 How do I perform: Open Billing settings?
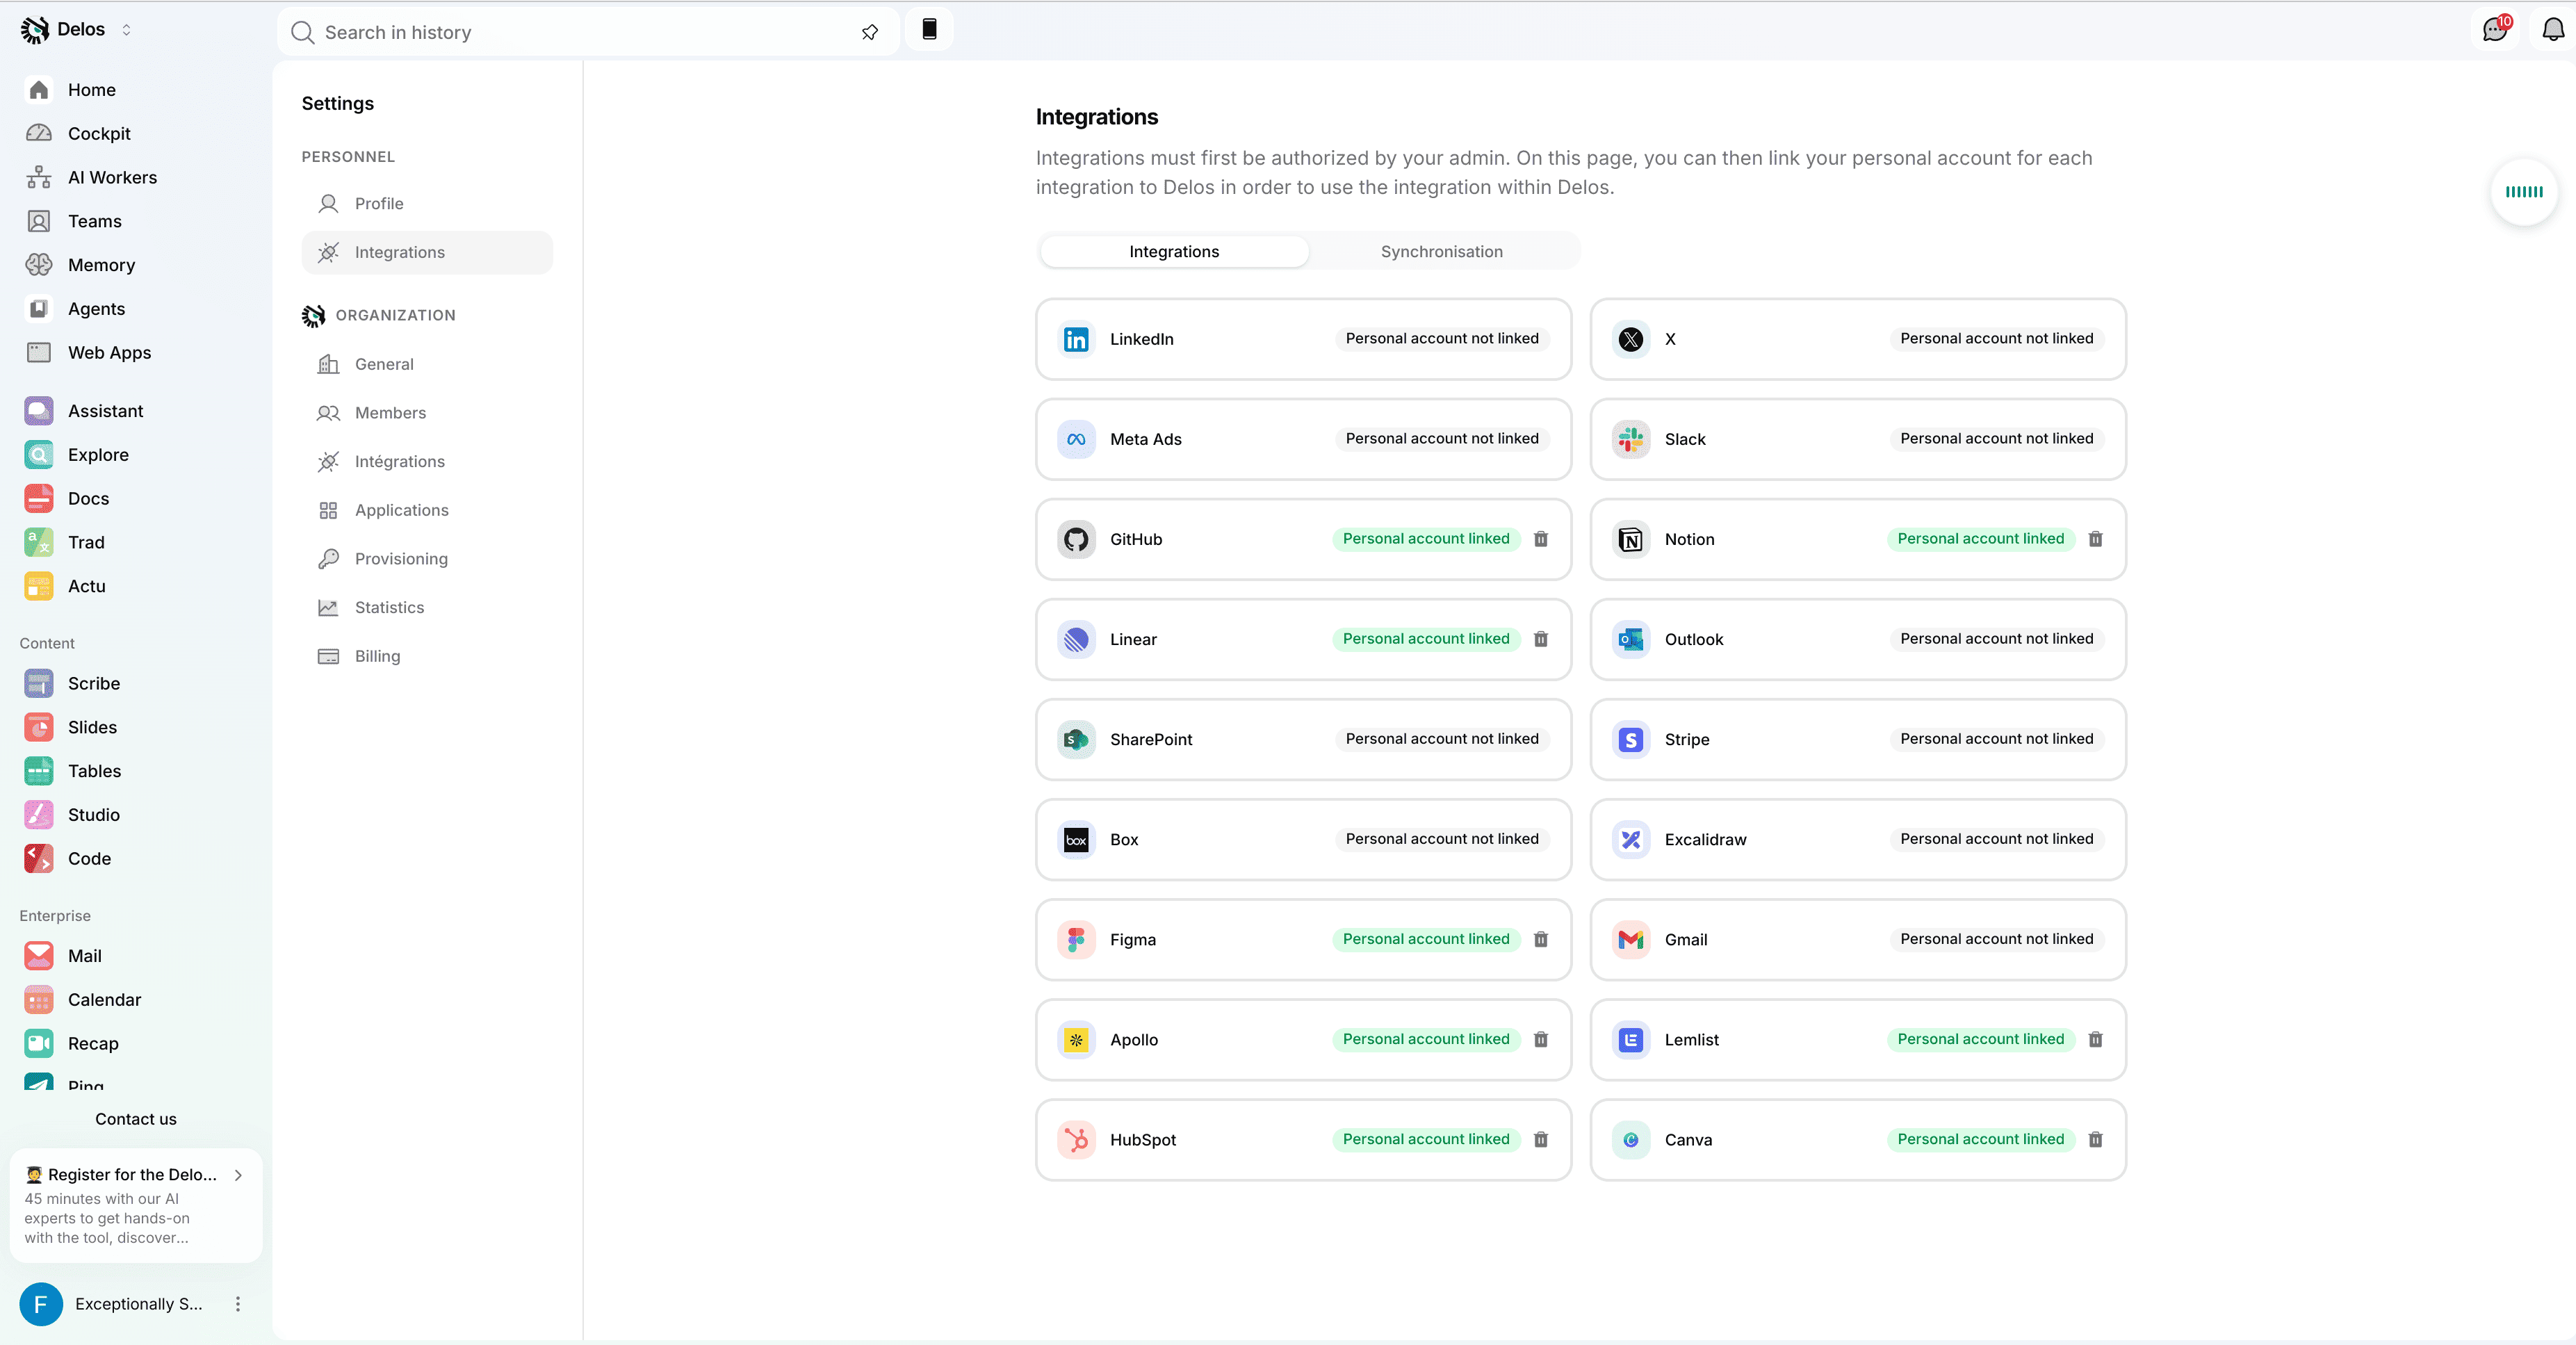(x=427, y=657)
